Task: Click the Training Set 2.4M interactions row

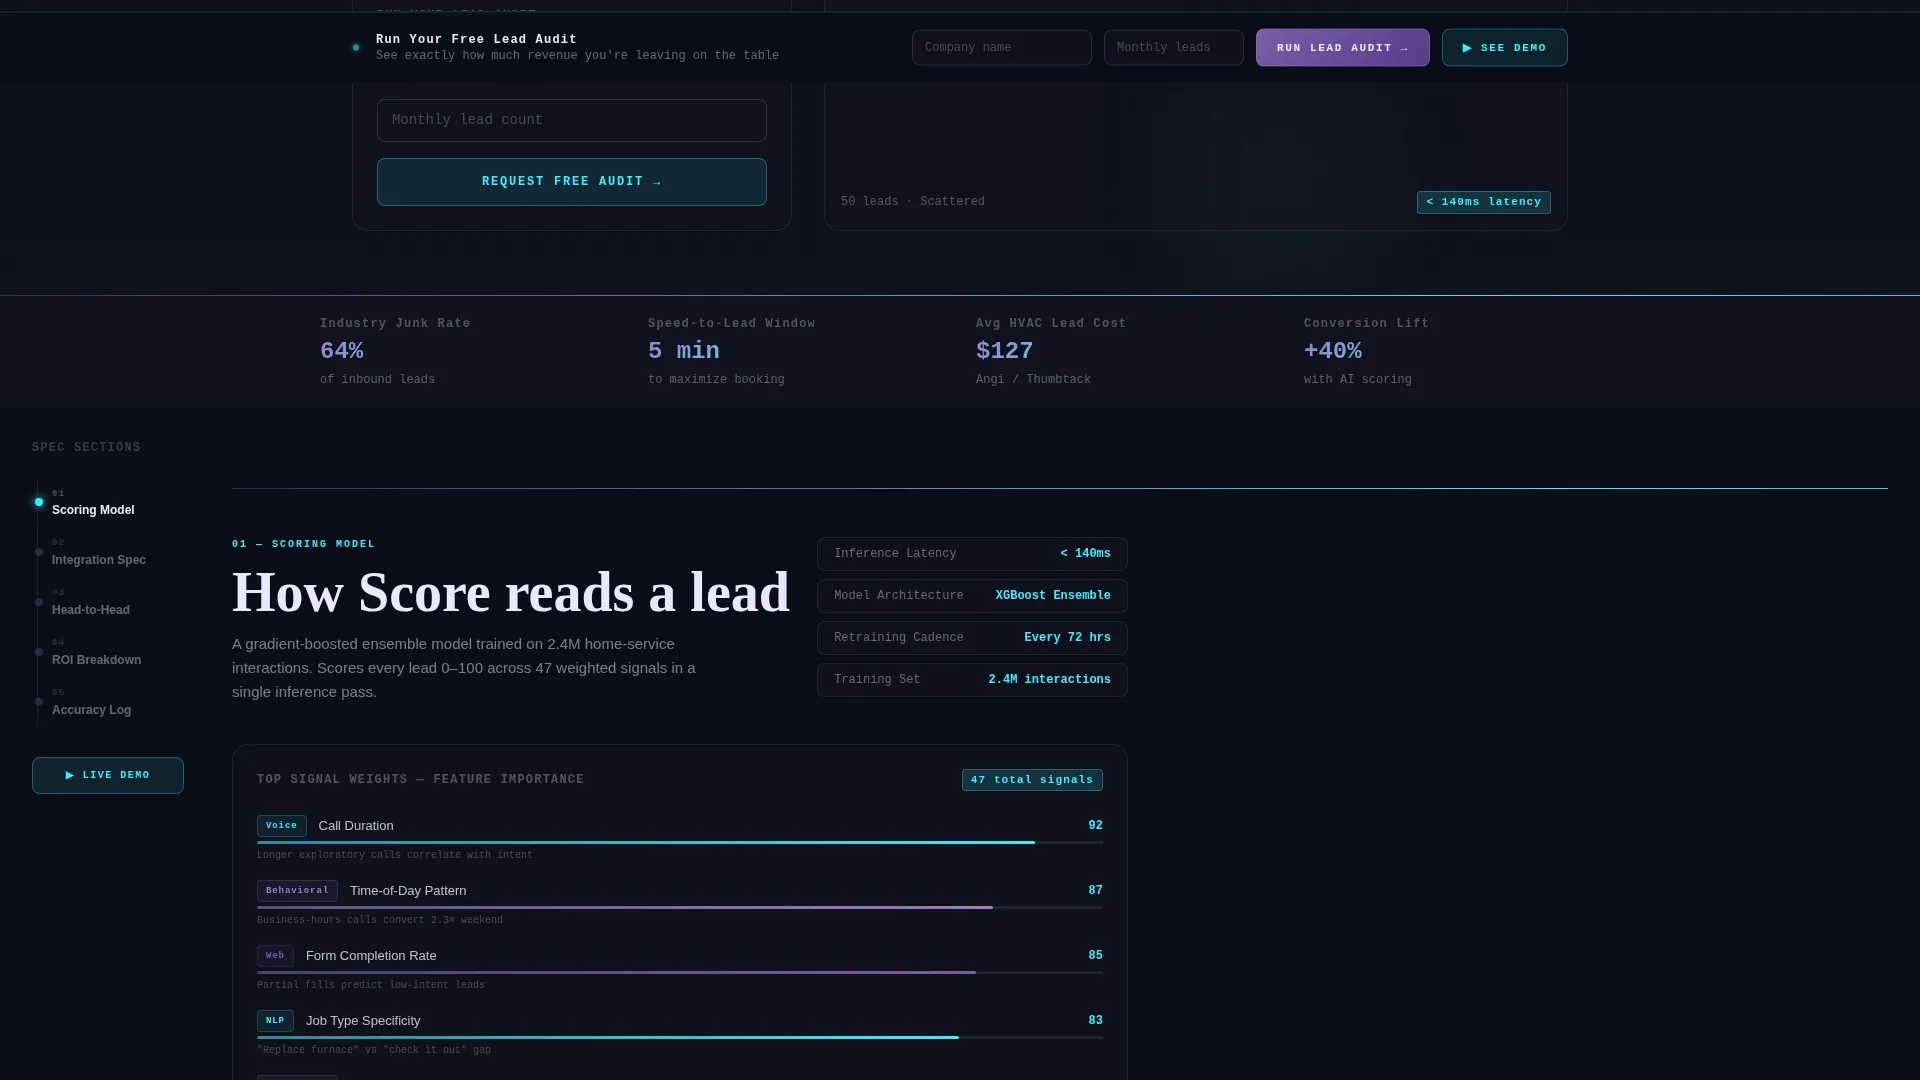Action: 972,680
